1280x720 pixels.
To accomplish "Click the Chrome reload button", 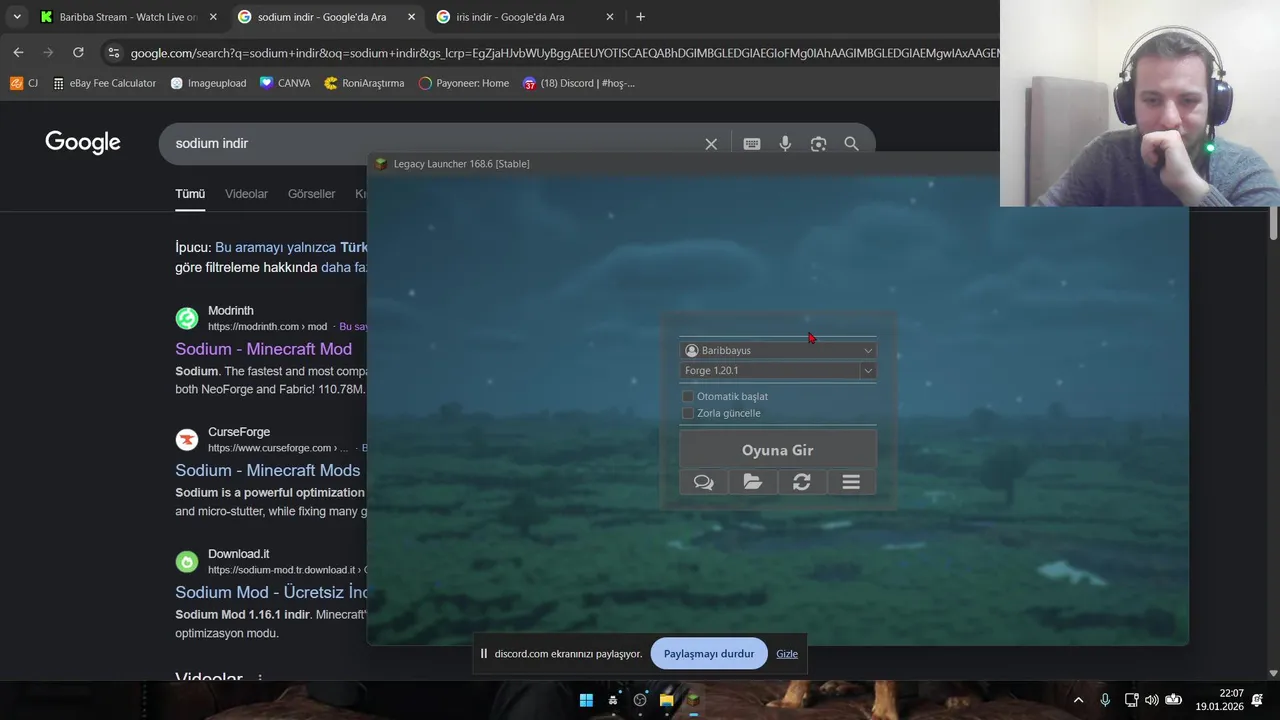I will pos(78,52).
